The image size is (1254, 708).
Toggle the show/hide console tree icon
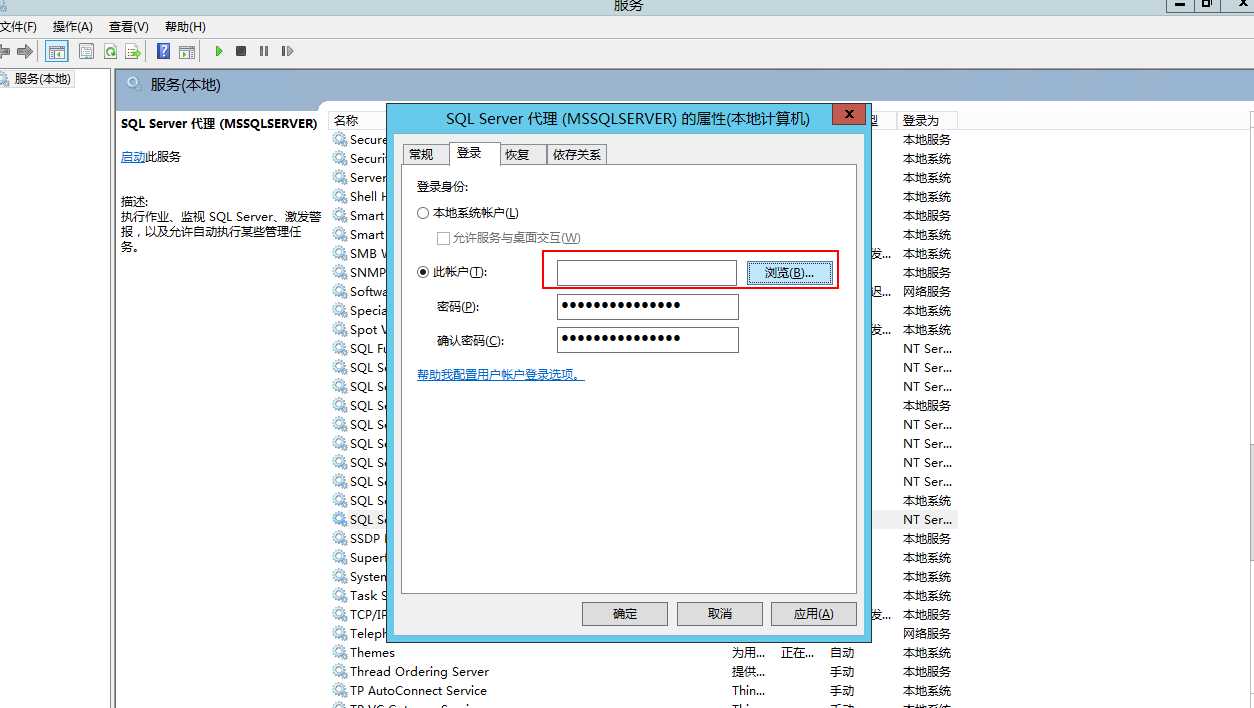point(57,51)
